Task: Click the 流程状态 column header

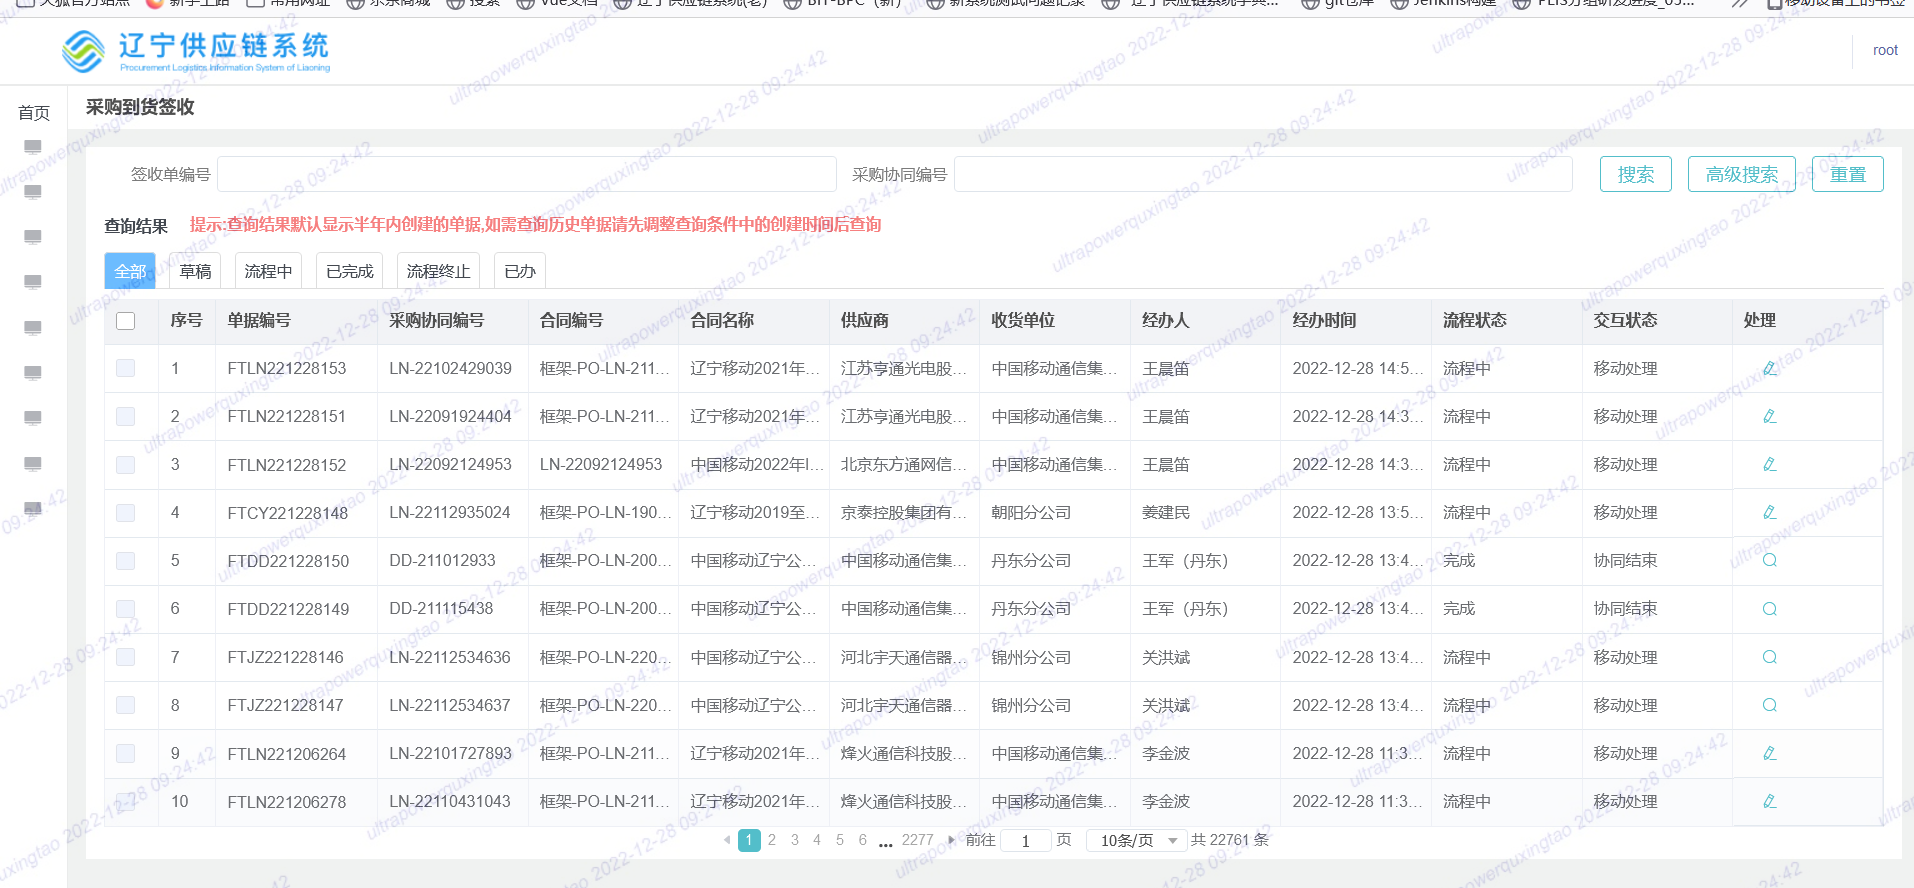Action: coord(1475,320)
